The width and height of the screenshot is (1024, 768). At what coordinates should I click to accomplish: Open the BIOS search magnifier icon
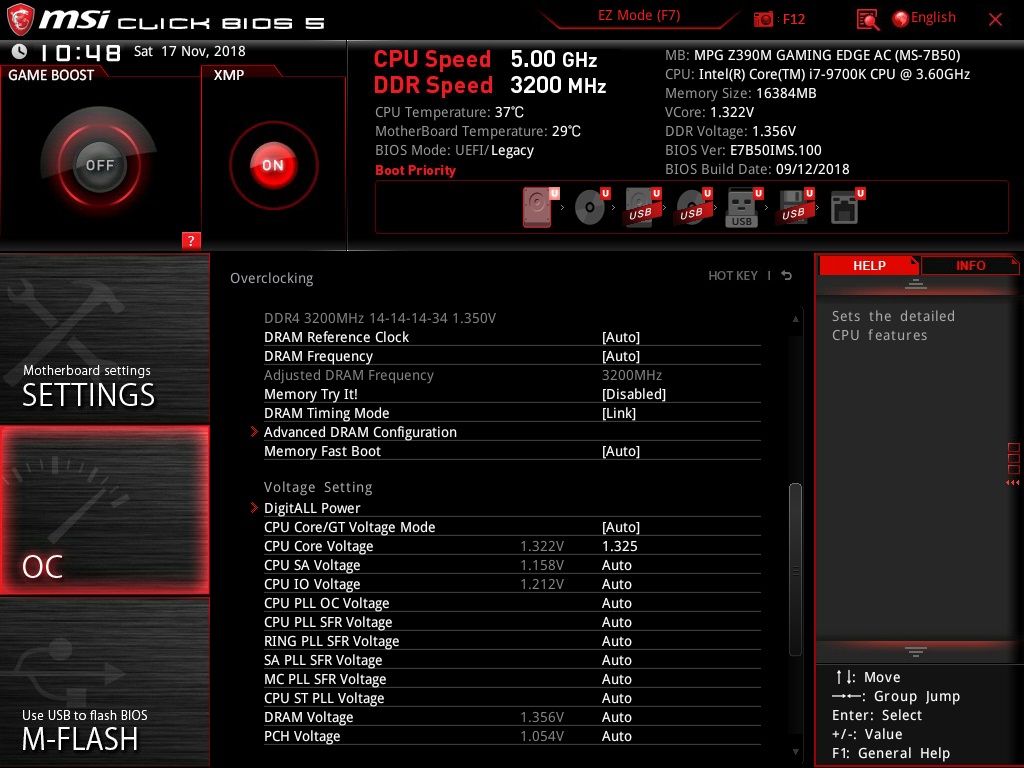pos(867,20)
